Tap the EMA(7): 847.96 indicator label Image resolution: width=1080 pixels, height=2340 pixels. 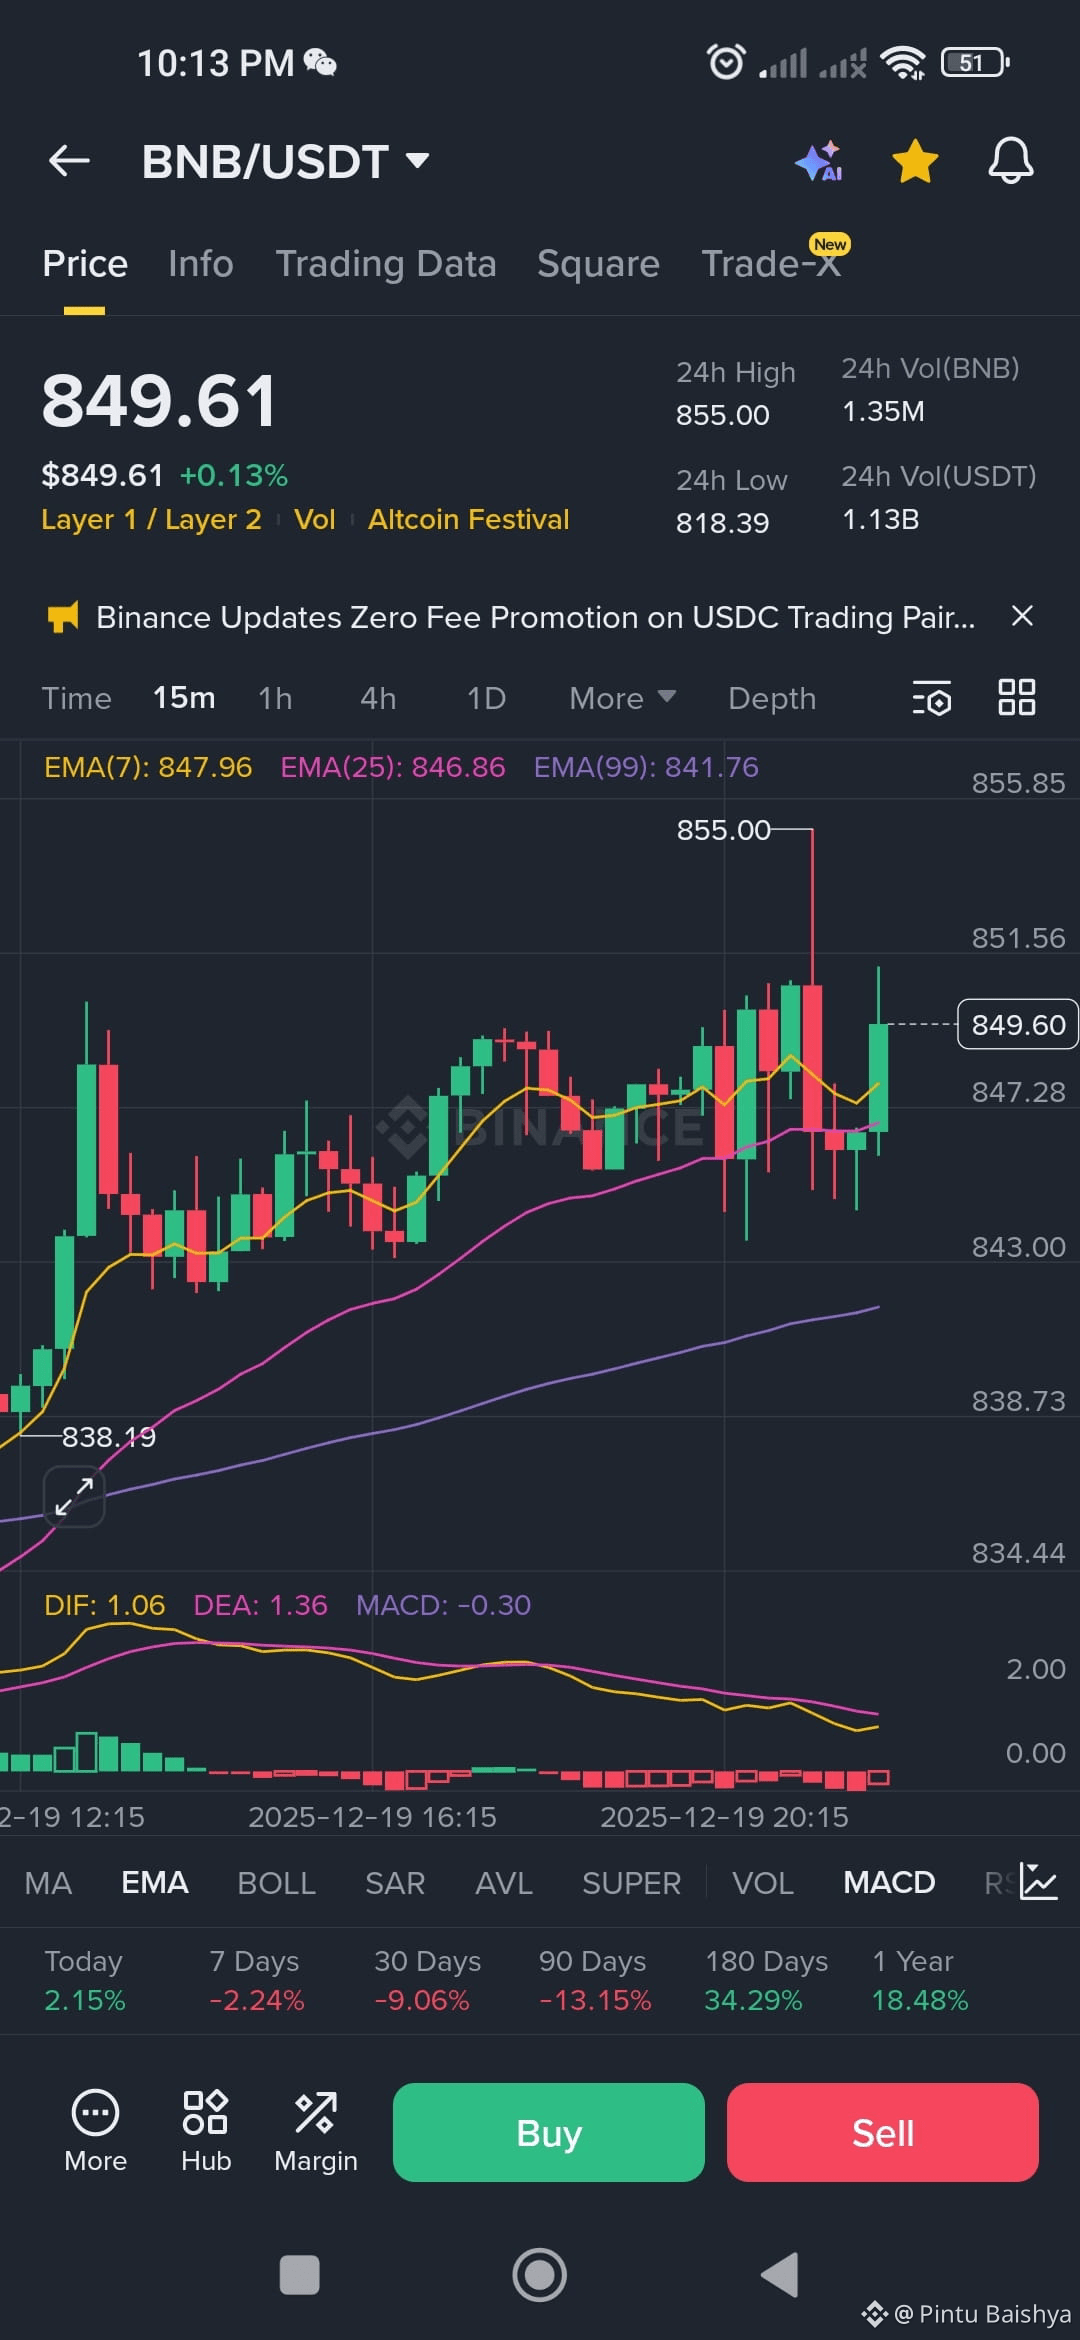pos(148,767)
